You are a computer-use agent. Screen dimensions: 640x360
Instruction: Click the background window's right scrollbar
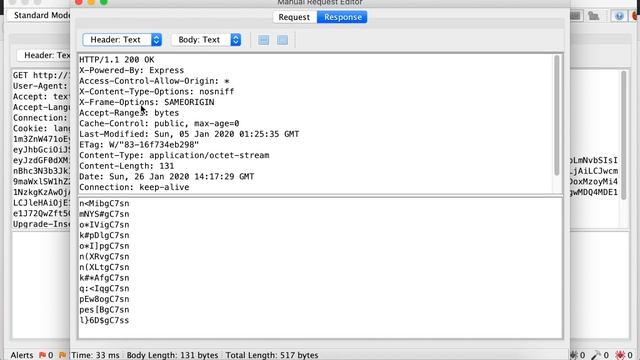[623, 135]
